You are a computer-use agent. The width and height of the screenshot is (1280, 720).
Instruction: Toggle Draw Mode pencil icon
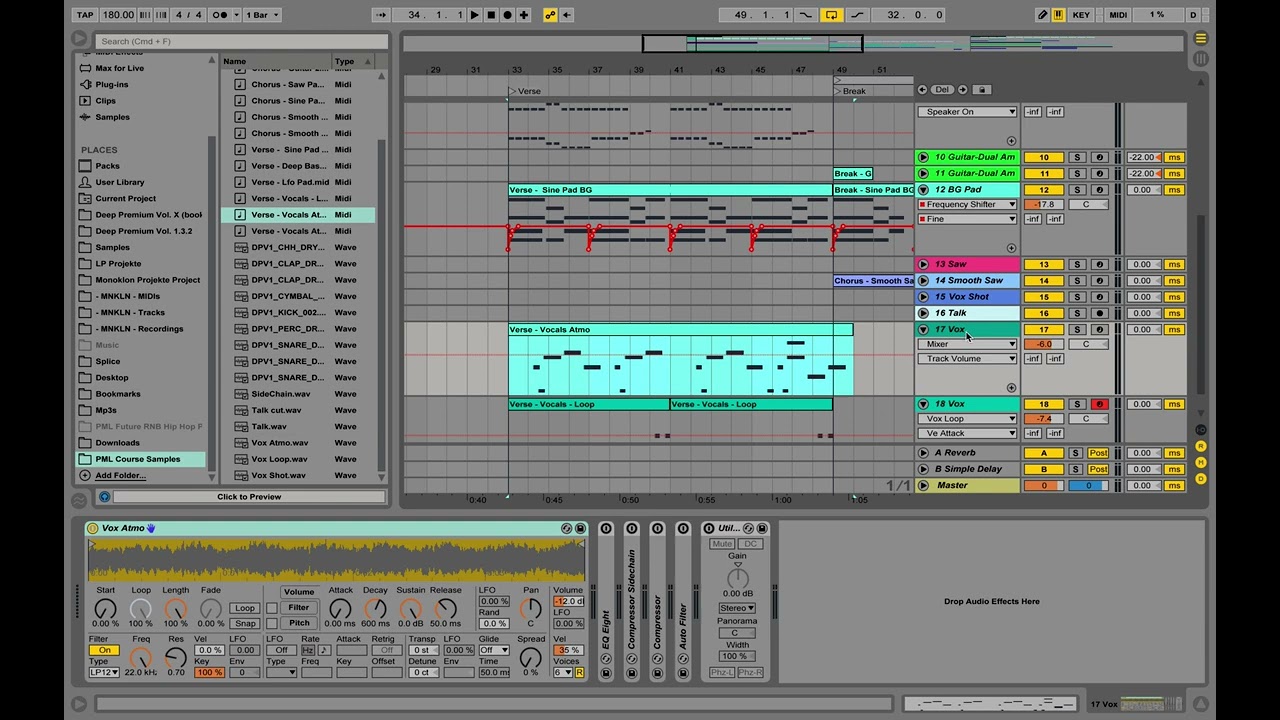coord(1043,15)
